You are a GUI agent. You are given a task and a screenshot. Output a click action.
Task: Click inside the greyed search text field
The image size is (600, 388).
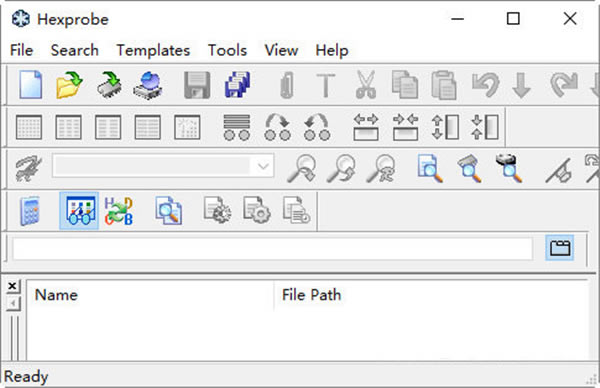pos(152,166)
